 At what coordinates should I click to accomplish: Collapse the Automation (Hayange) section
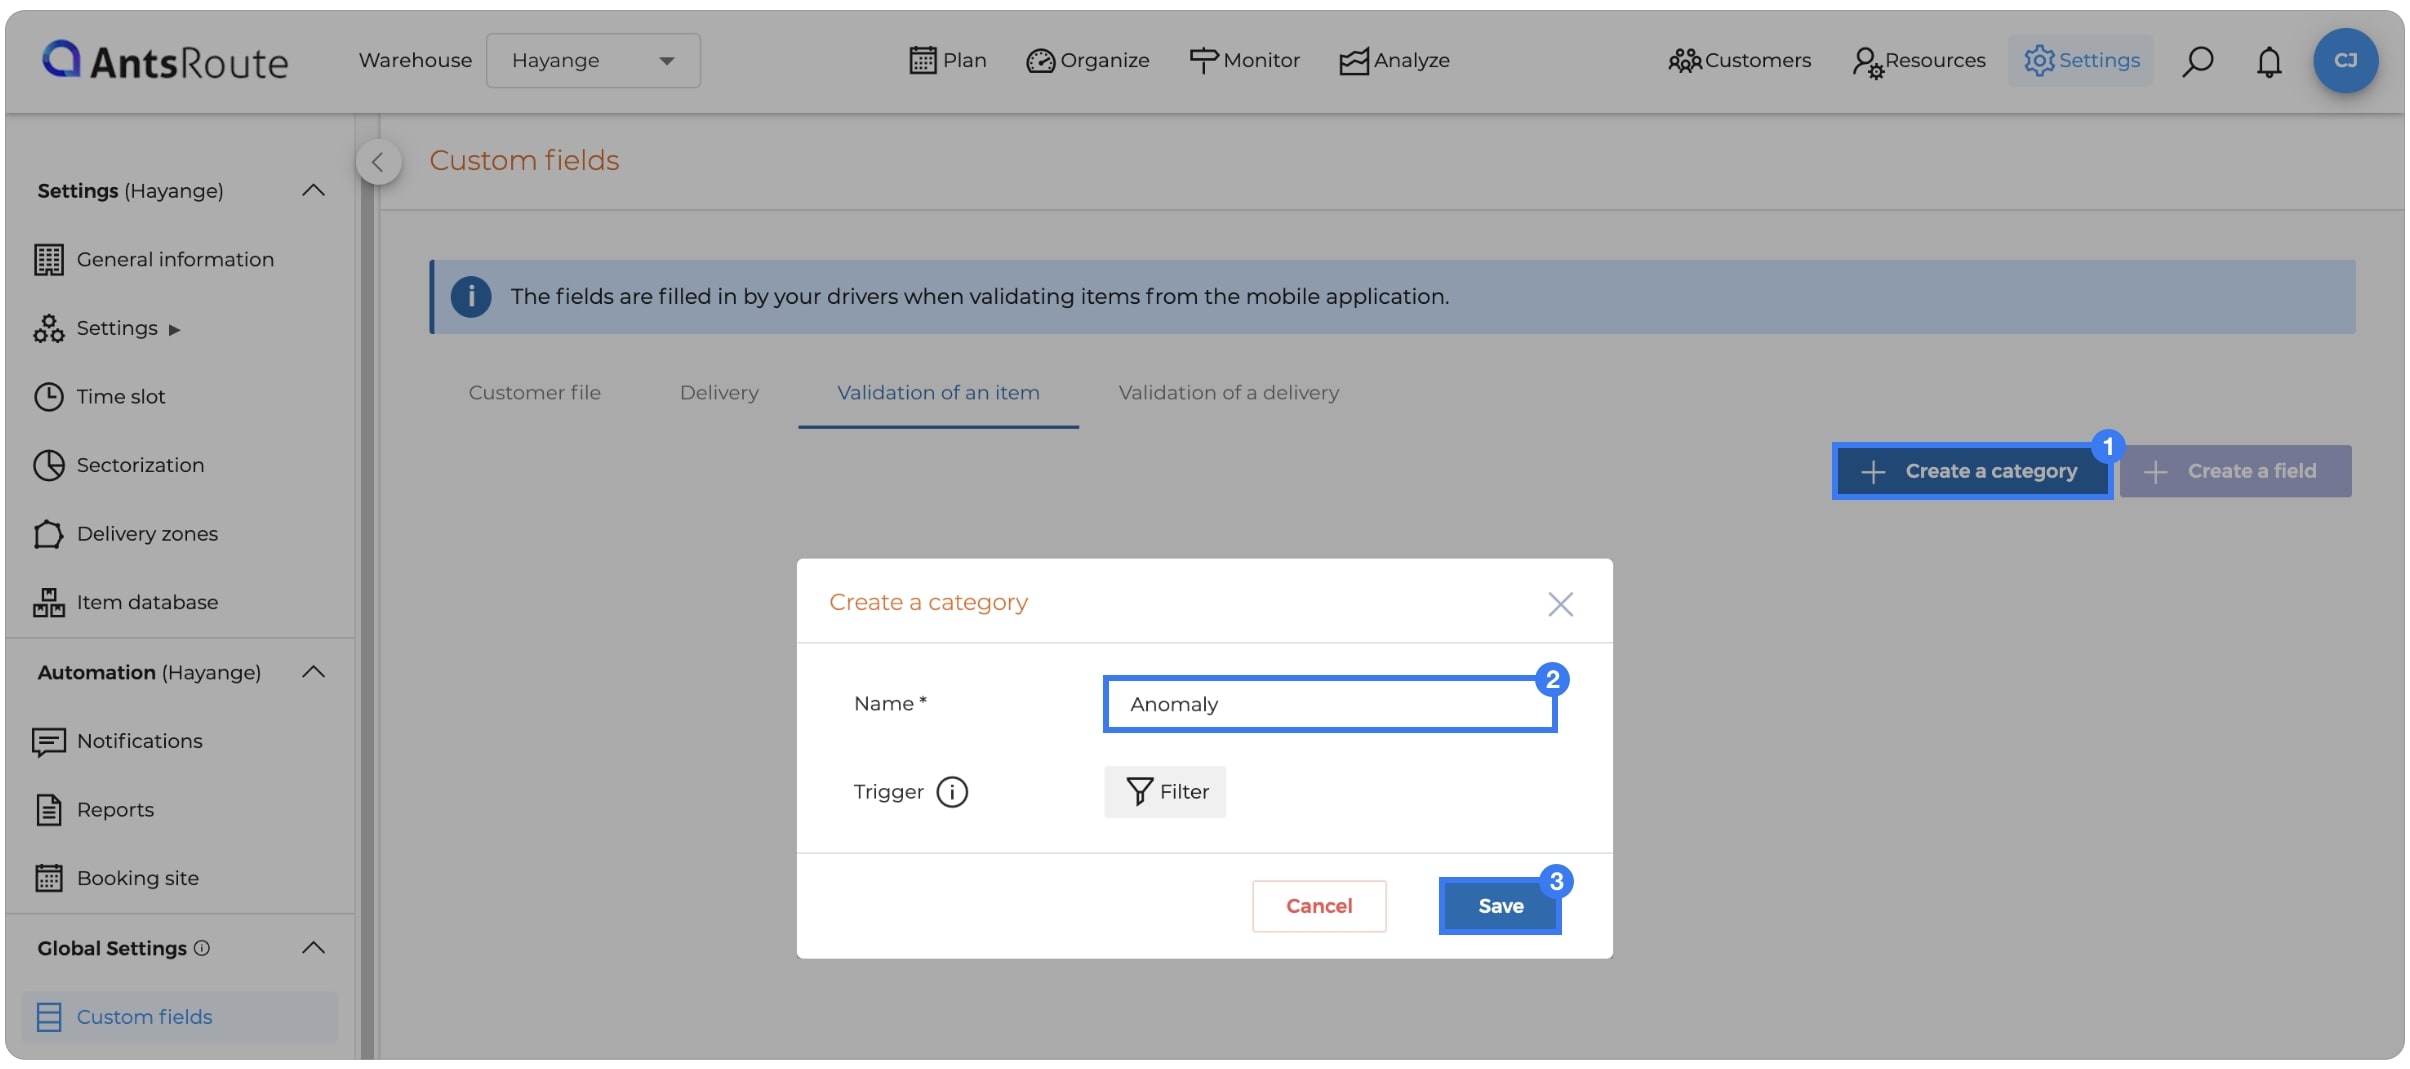click(313, 672)
